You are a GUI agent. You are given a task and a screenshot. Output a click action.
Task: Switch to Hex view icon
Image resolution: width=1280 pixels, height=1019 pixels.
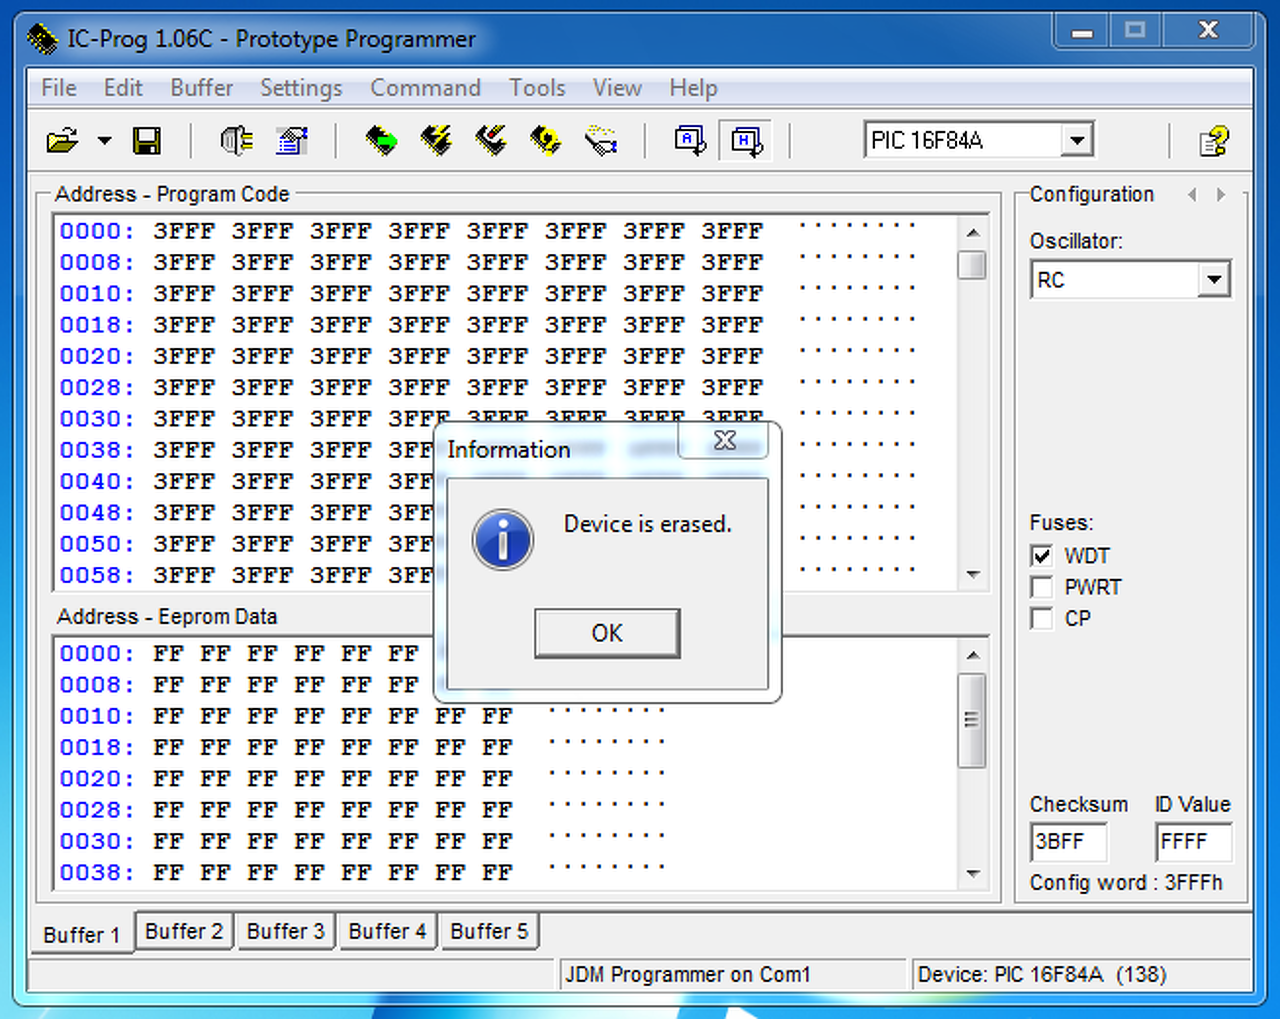tap(746, 141)
